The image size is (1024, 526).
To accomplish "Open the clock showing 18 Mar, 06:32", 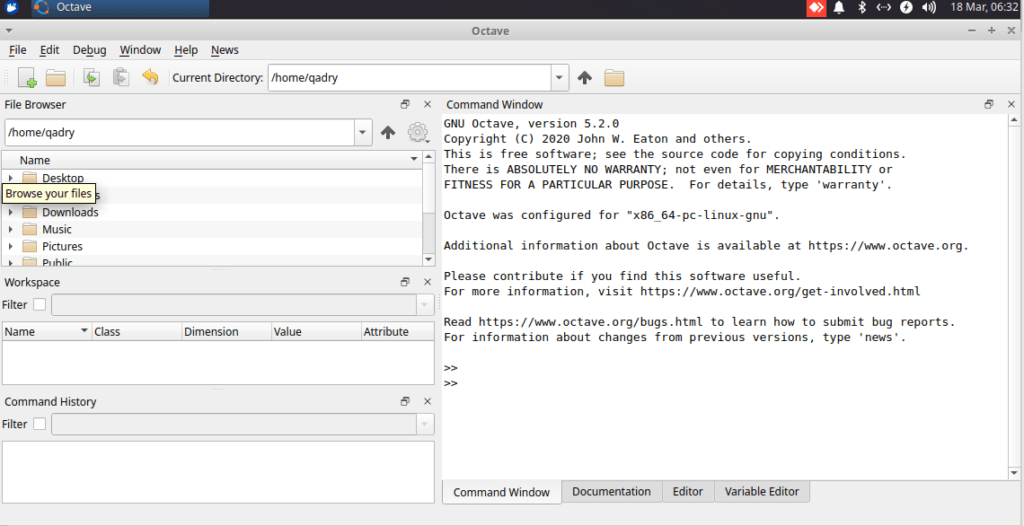I will click(982, 8).
